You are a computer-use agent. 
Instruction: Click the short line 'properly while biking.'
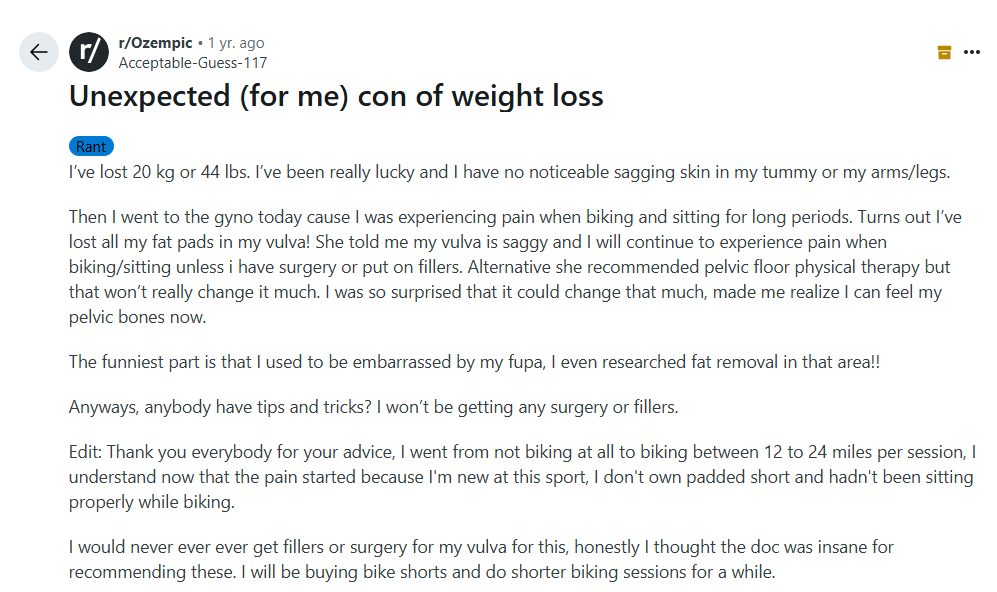point(152,502)
